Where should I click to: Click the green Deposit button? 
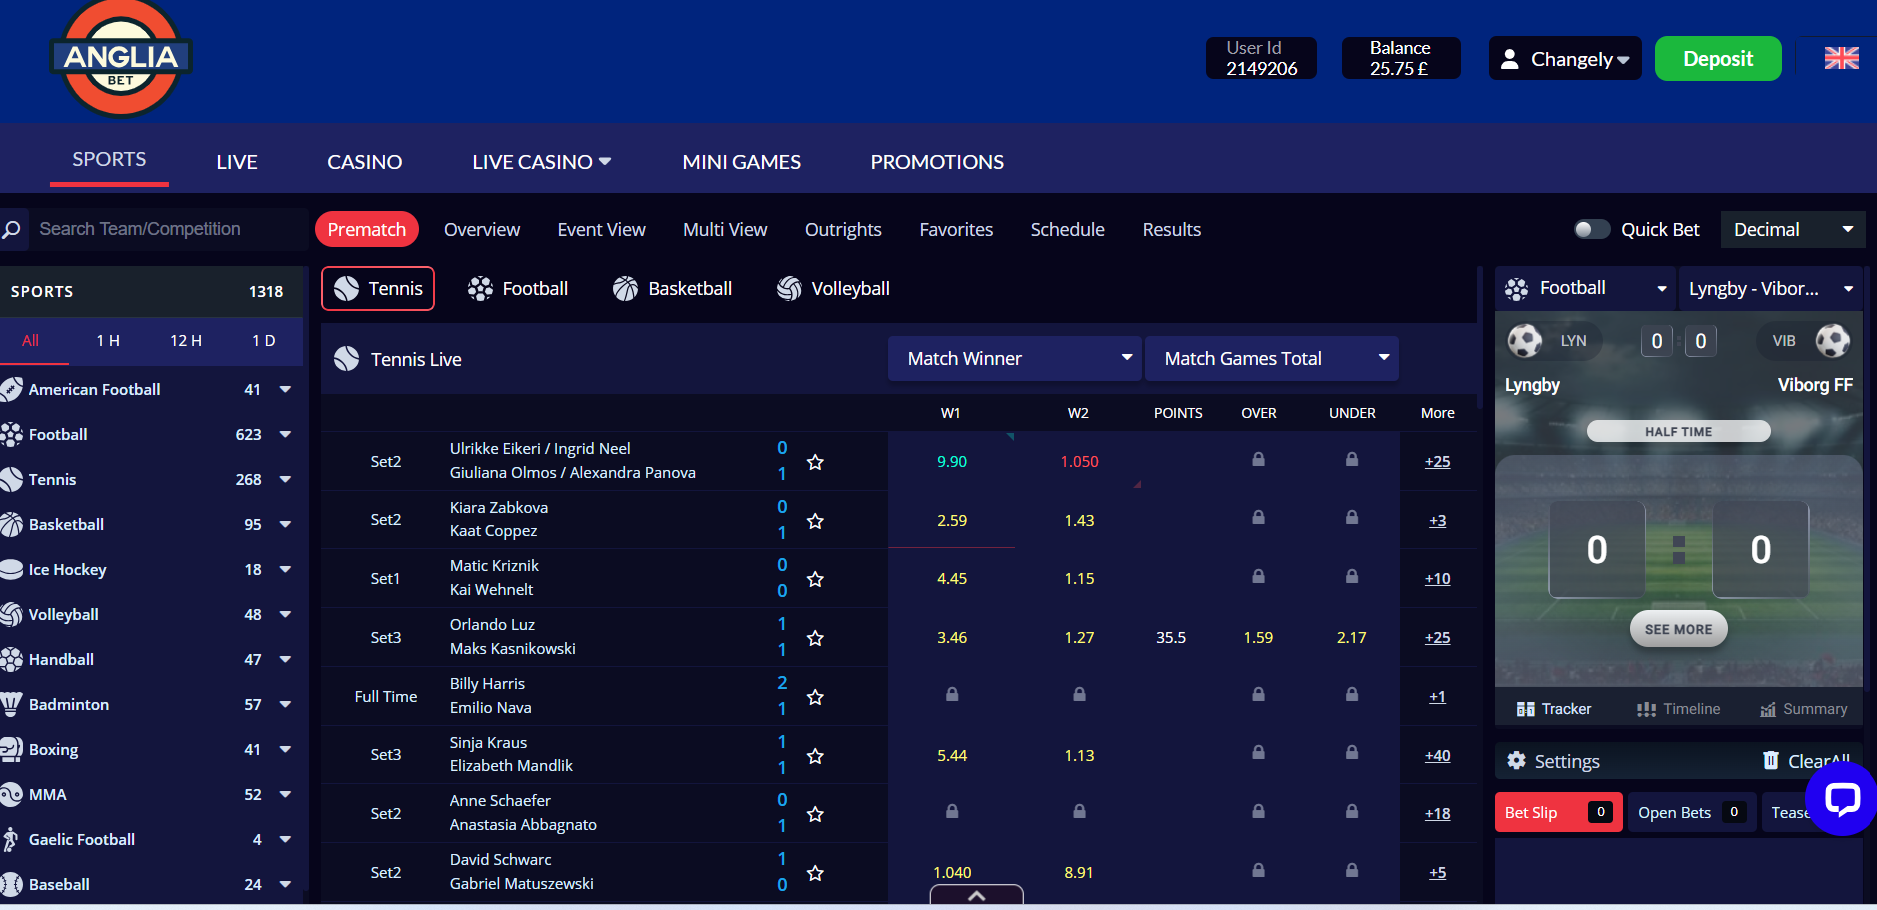1717,59
